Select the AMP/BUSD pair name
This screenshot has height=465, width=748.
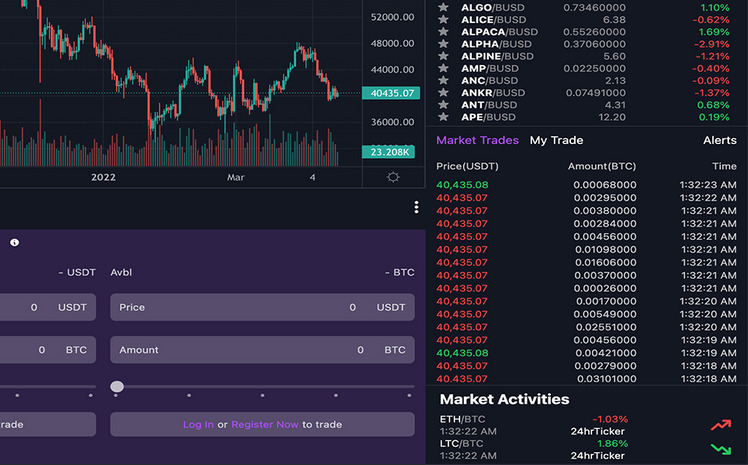tap(489, 68)
